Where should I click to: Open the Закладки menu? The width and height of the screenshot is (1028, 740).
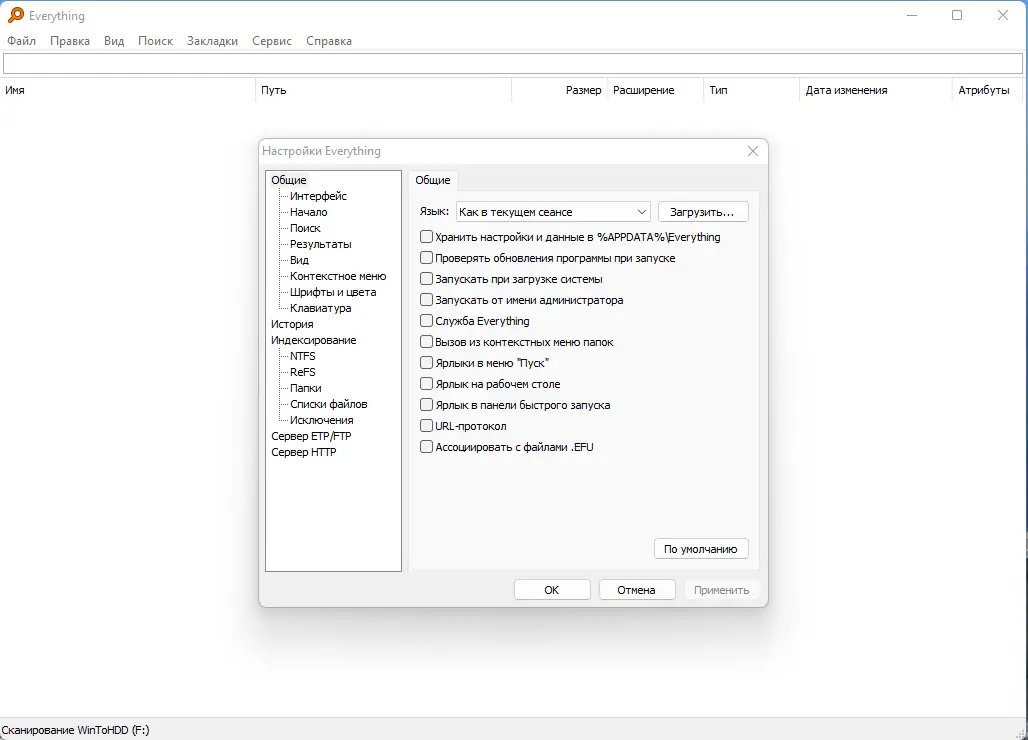212,41
